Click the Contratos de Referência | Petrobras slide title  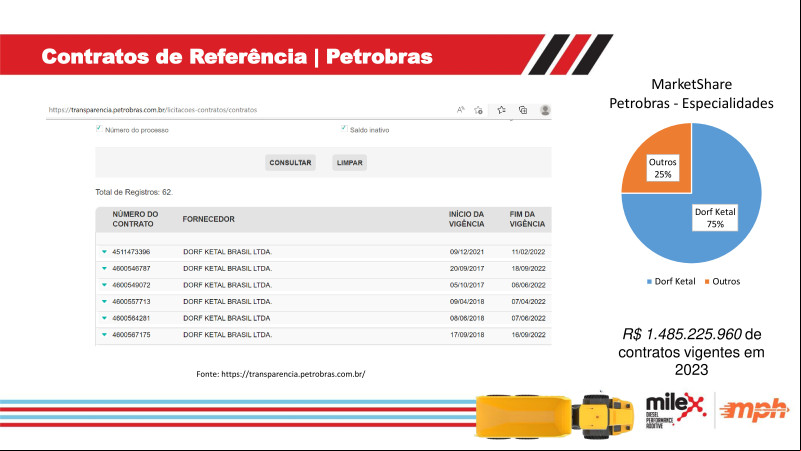tap(237, 56)
